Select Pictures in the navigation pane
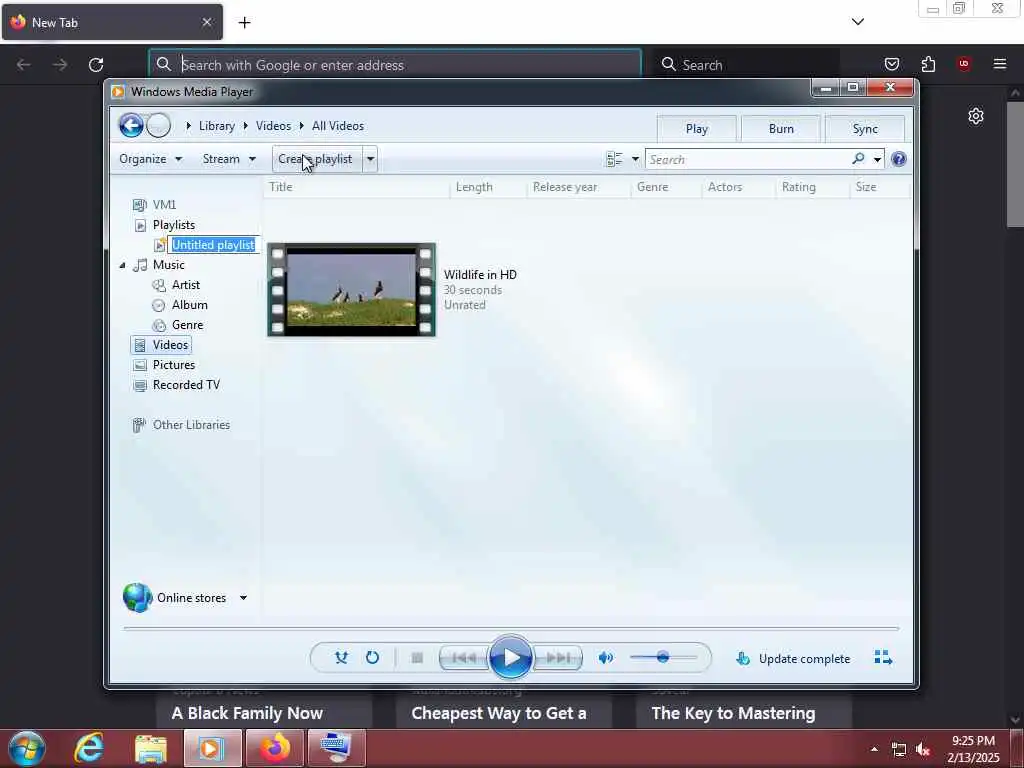 tap(174, 365)
